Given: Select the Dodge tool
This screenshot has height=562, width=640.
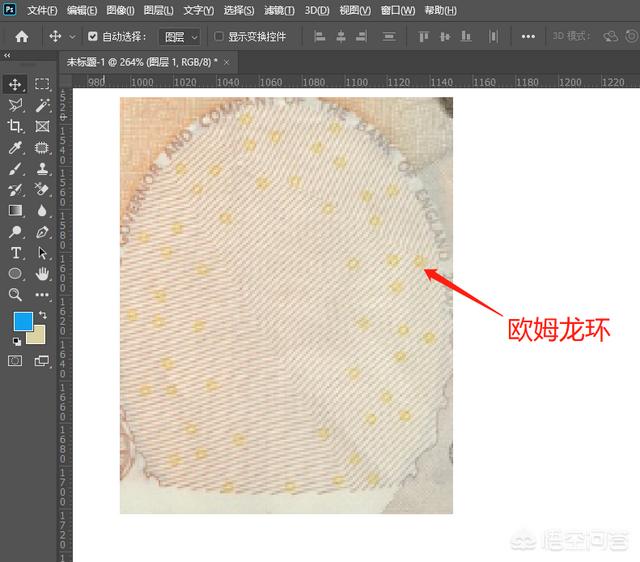Looking at the screenshot, I should point(16,232).
